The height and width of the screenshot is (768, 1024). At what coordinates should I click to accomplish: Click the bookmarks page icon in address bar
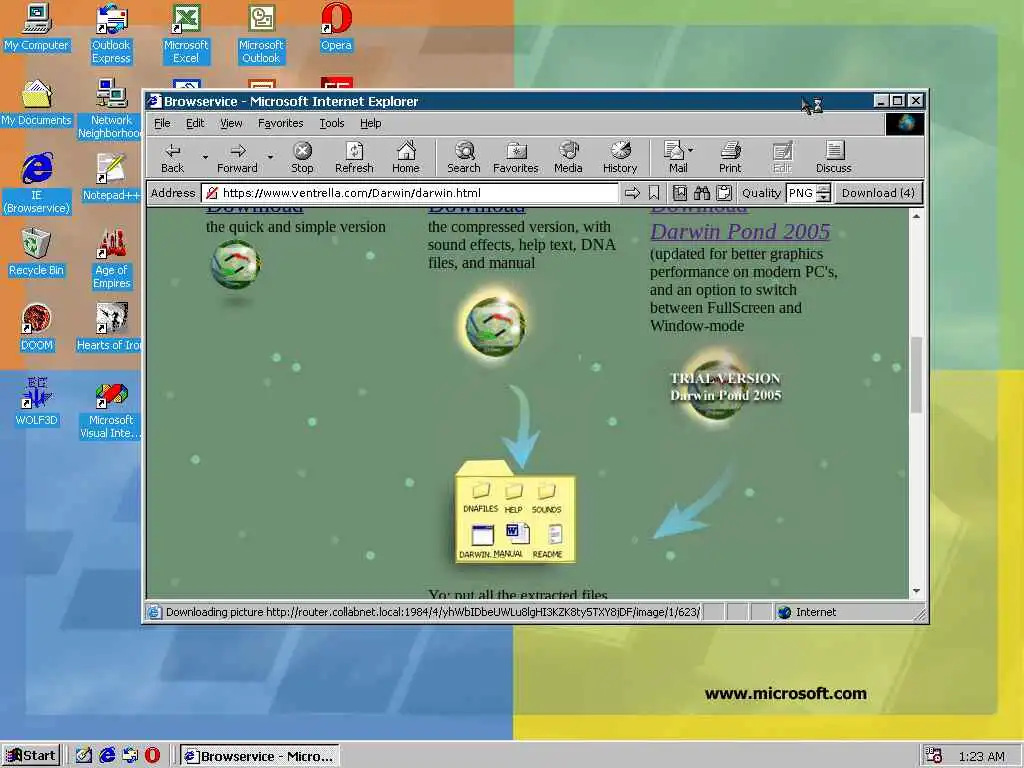pyautogui.click(x=680, y=193)
